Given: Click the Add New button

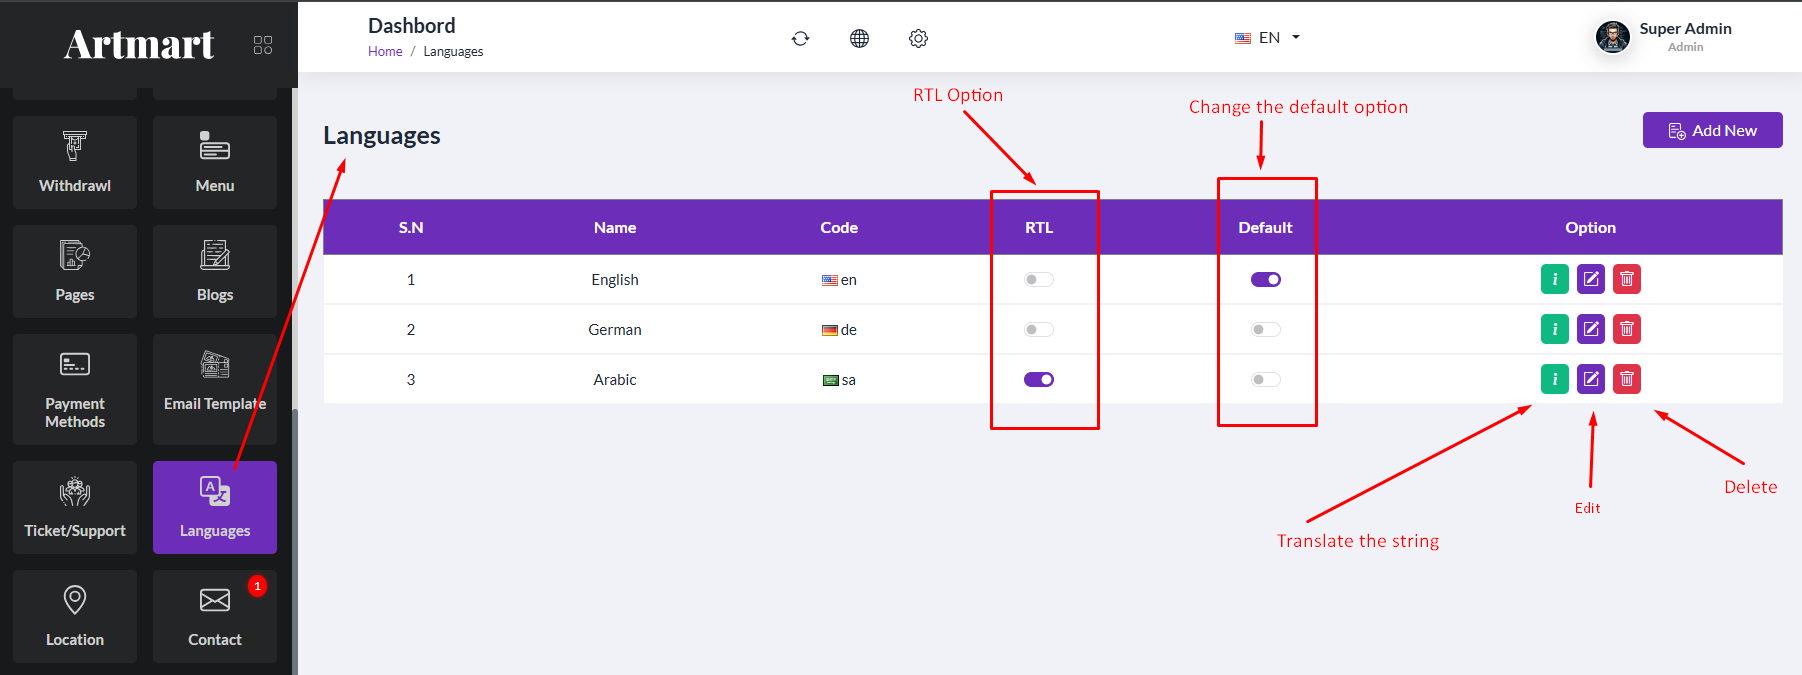Looking at the screenshot, I should (x=1712, y=130).
